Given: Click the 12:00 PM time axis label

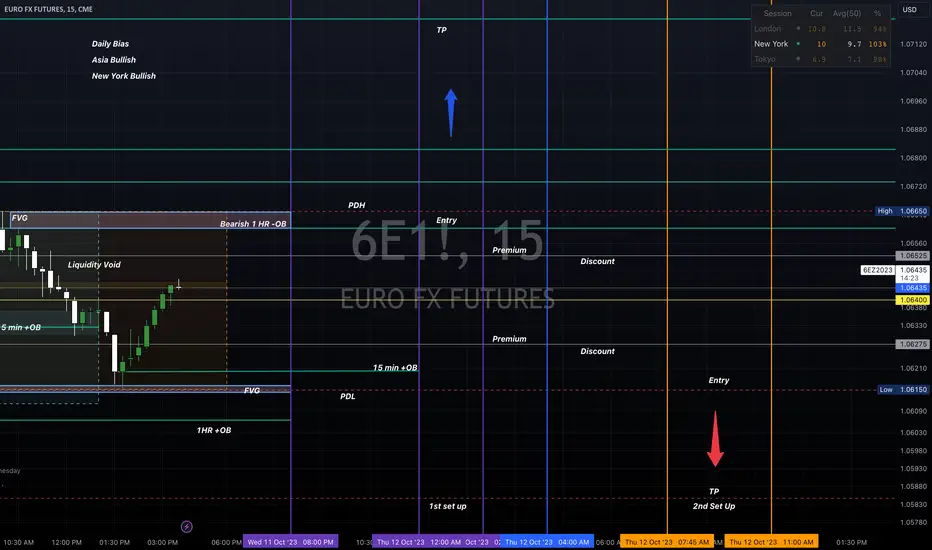Looking at the screenshot, I should tap(67, 542).
